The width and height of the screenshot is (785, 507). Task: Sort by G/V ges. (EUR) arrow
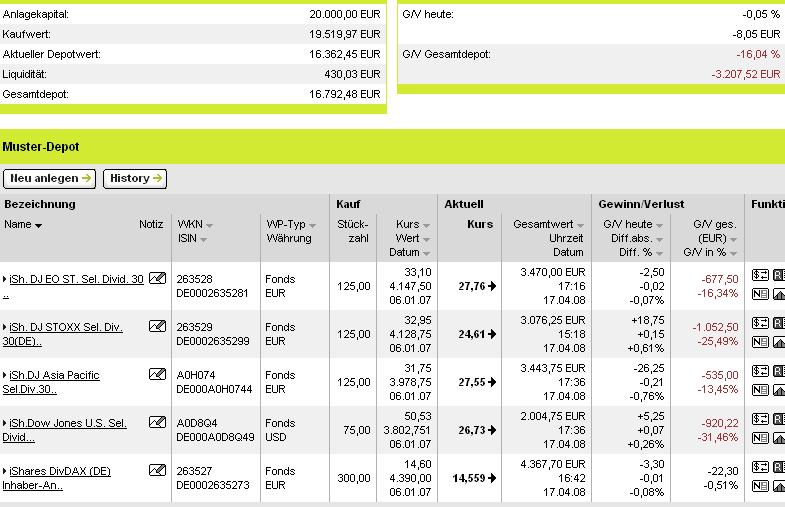(733, 240)
